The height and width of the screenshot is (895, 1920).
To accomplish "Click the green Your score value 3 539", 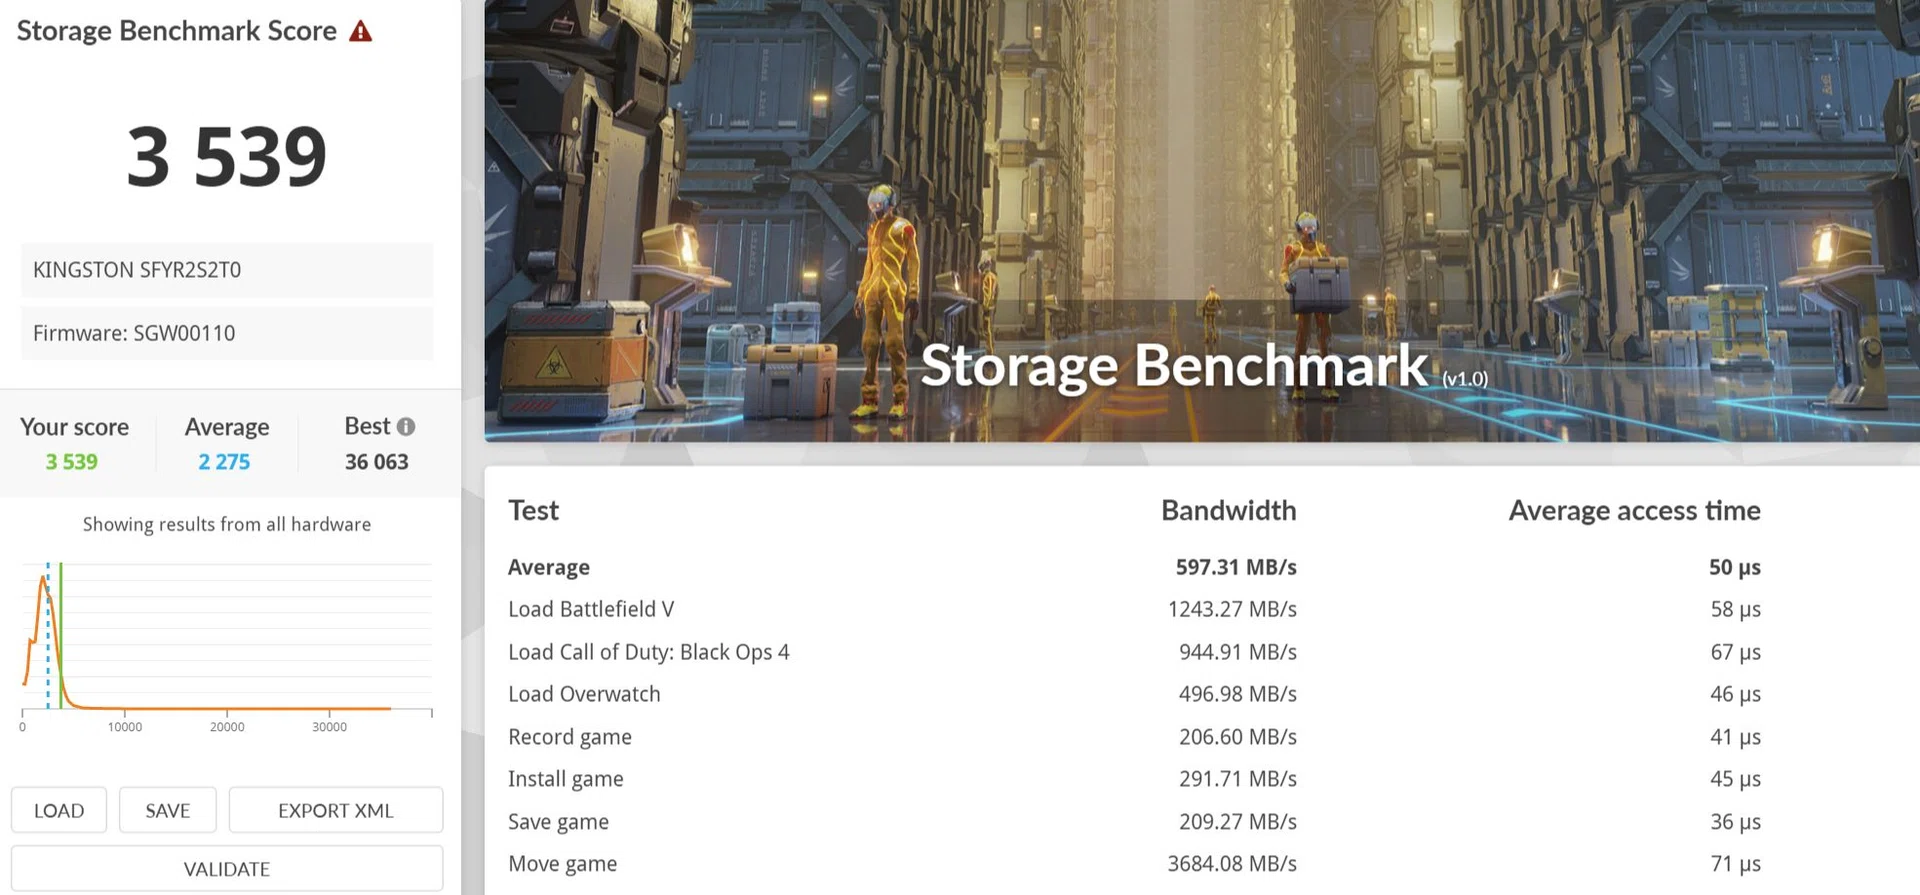I will click(72, 462).
